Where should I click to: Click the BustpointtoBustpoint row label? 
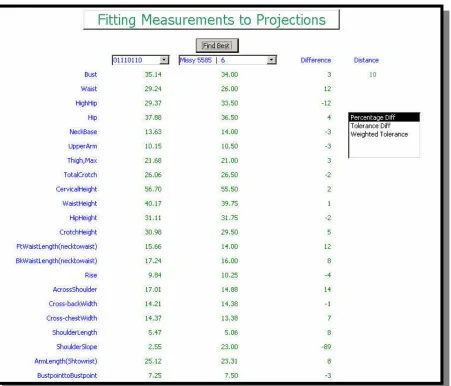point(67,375)
